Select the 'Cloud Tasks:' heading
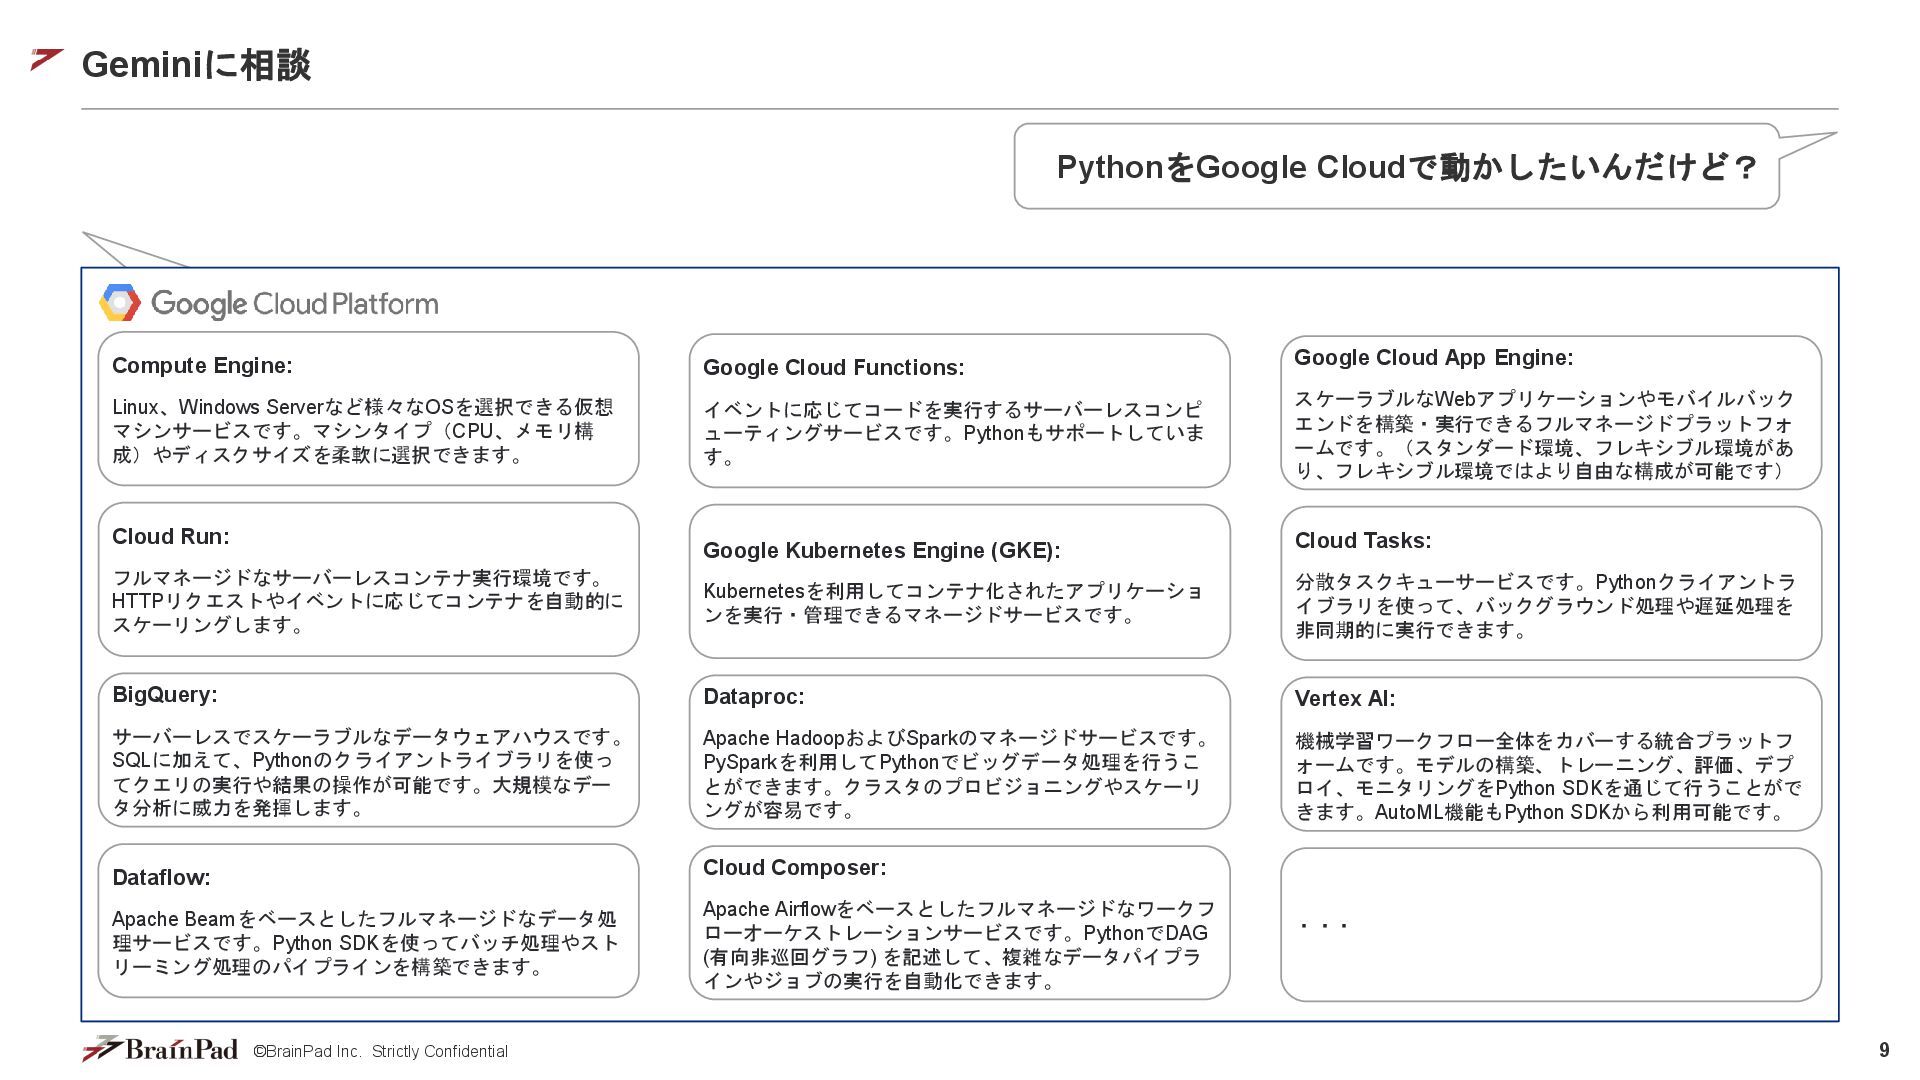Screen dimensions: 1920x1080 point(1362,541)
